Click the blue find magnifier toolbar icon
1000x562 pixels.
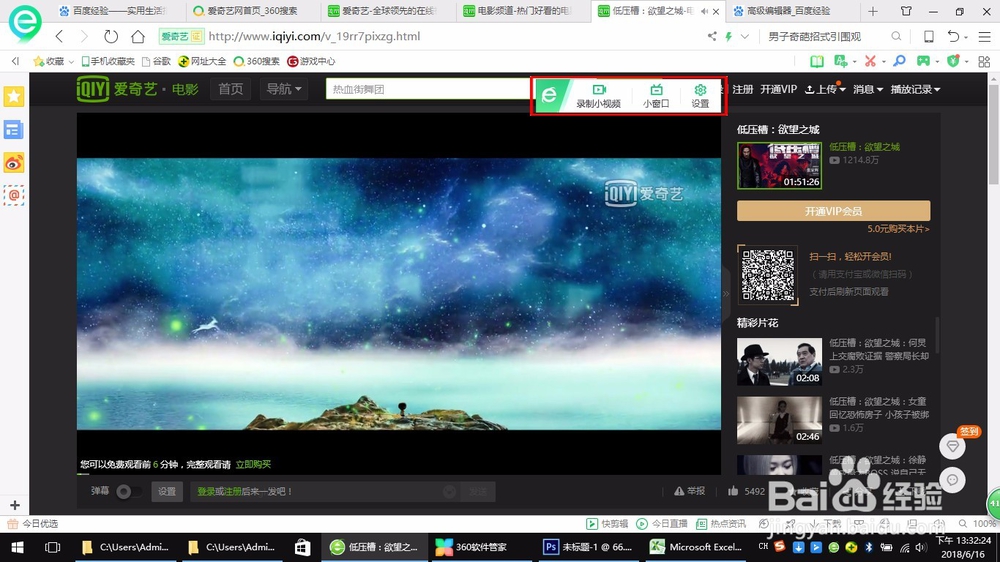[x=899, y=61]
